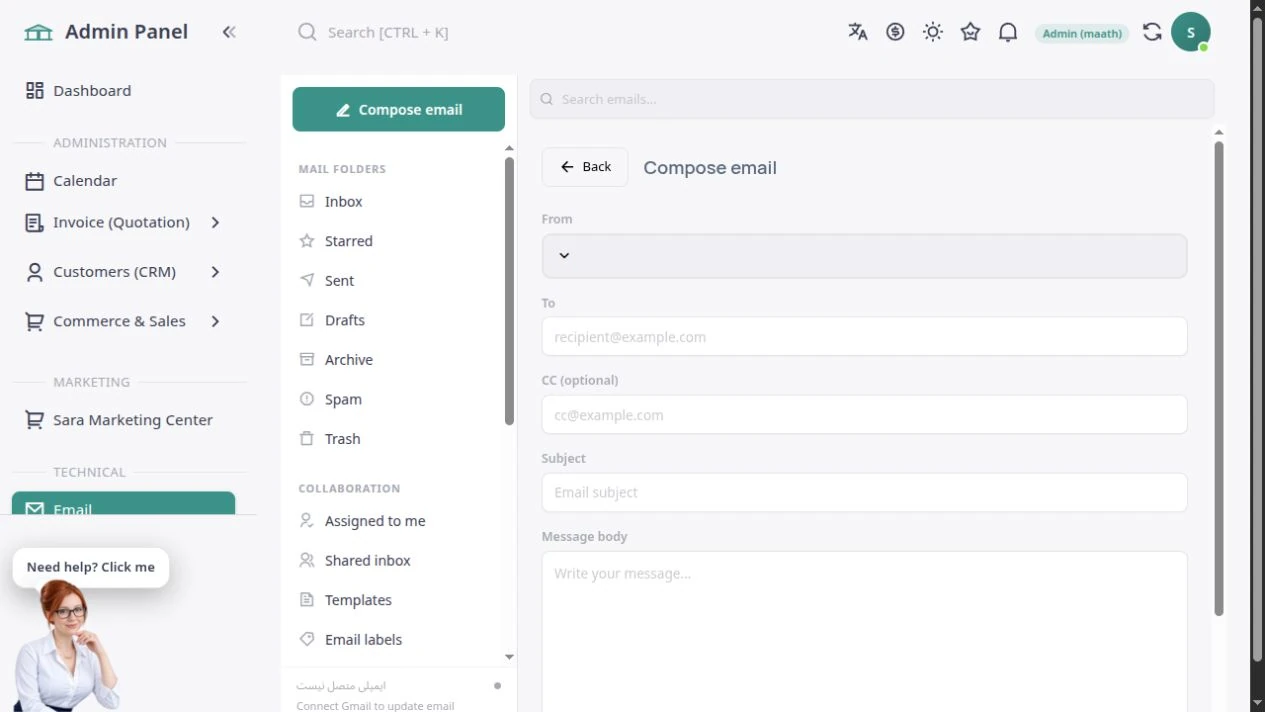Open Sara Marketing Center
Viewport: 1265px width, 712px height.
pos(124,420)
